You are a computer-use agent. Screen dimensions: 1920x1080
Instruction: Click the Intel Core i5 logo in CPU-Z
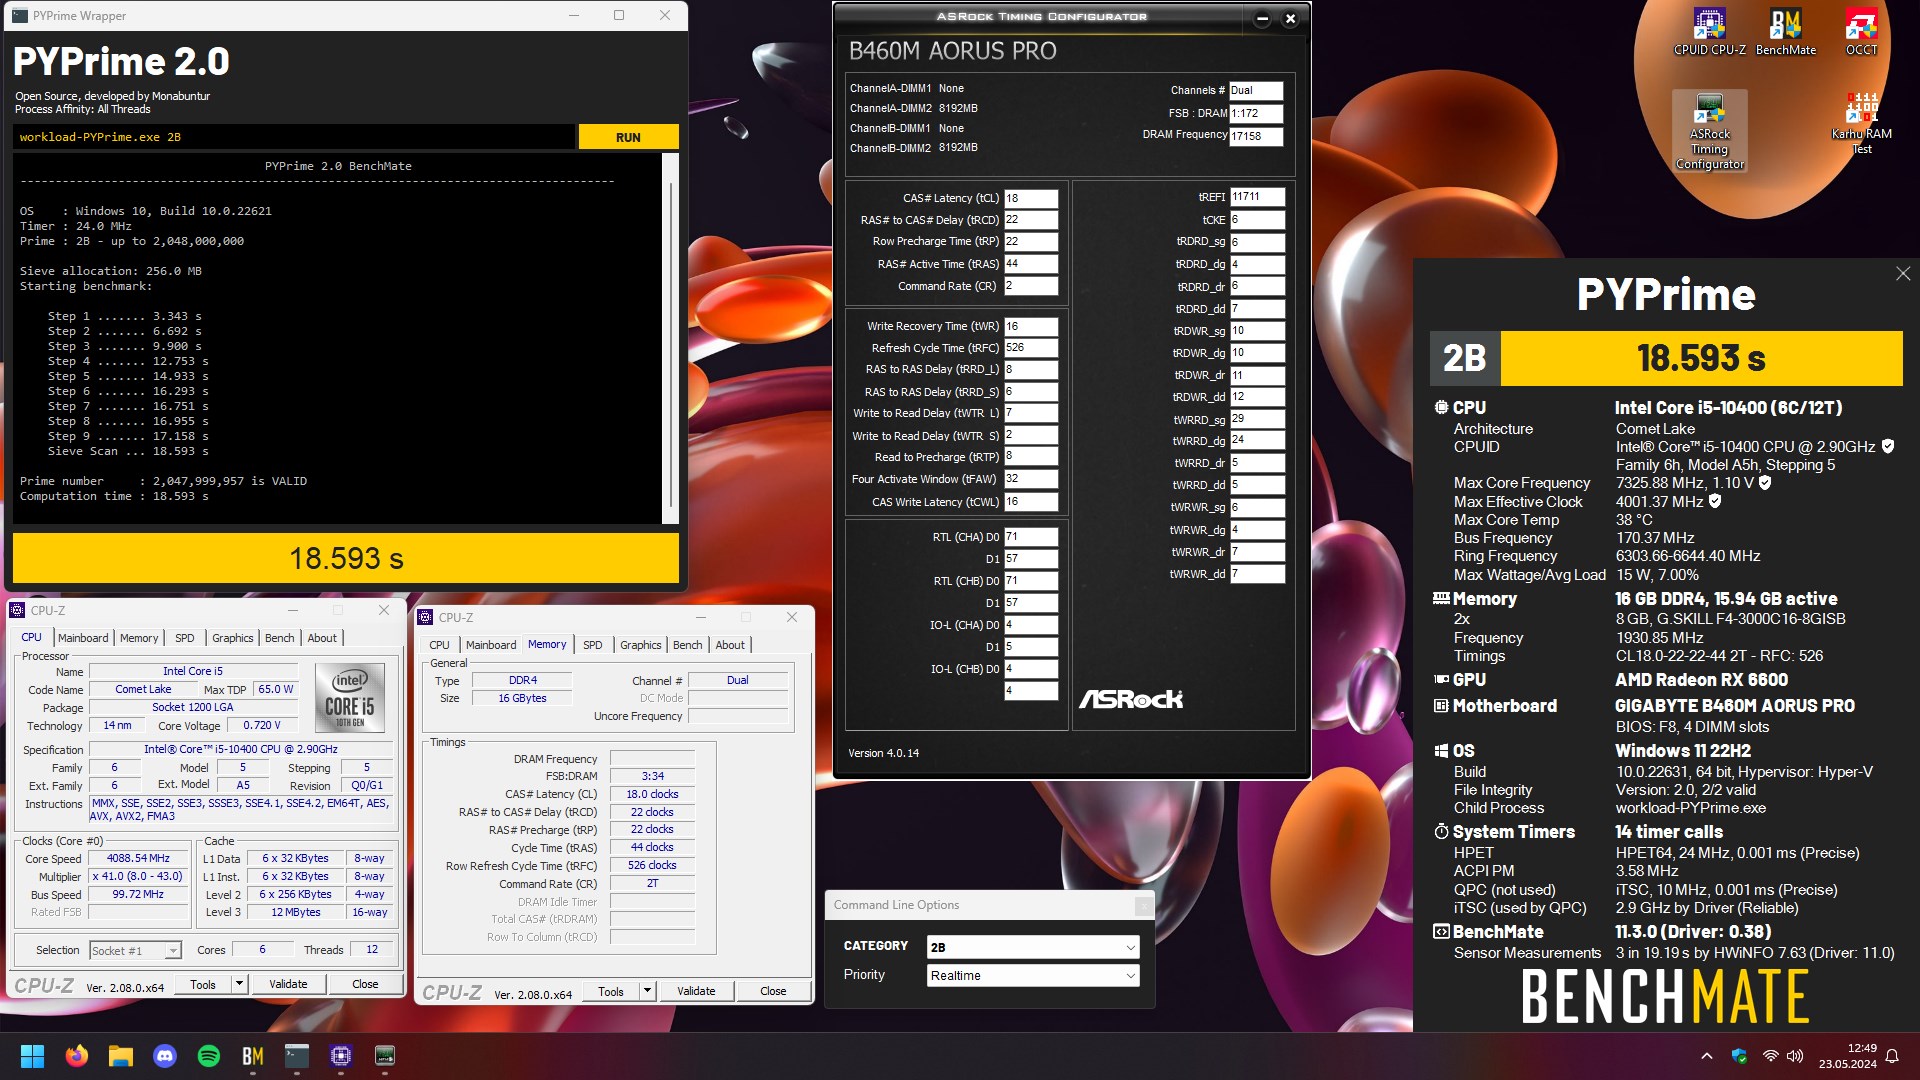click(x=349, y=698)
